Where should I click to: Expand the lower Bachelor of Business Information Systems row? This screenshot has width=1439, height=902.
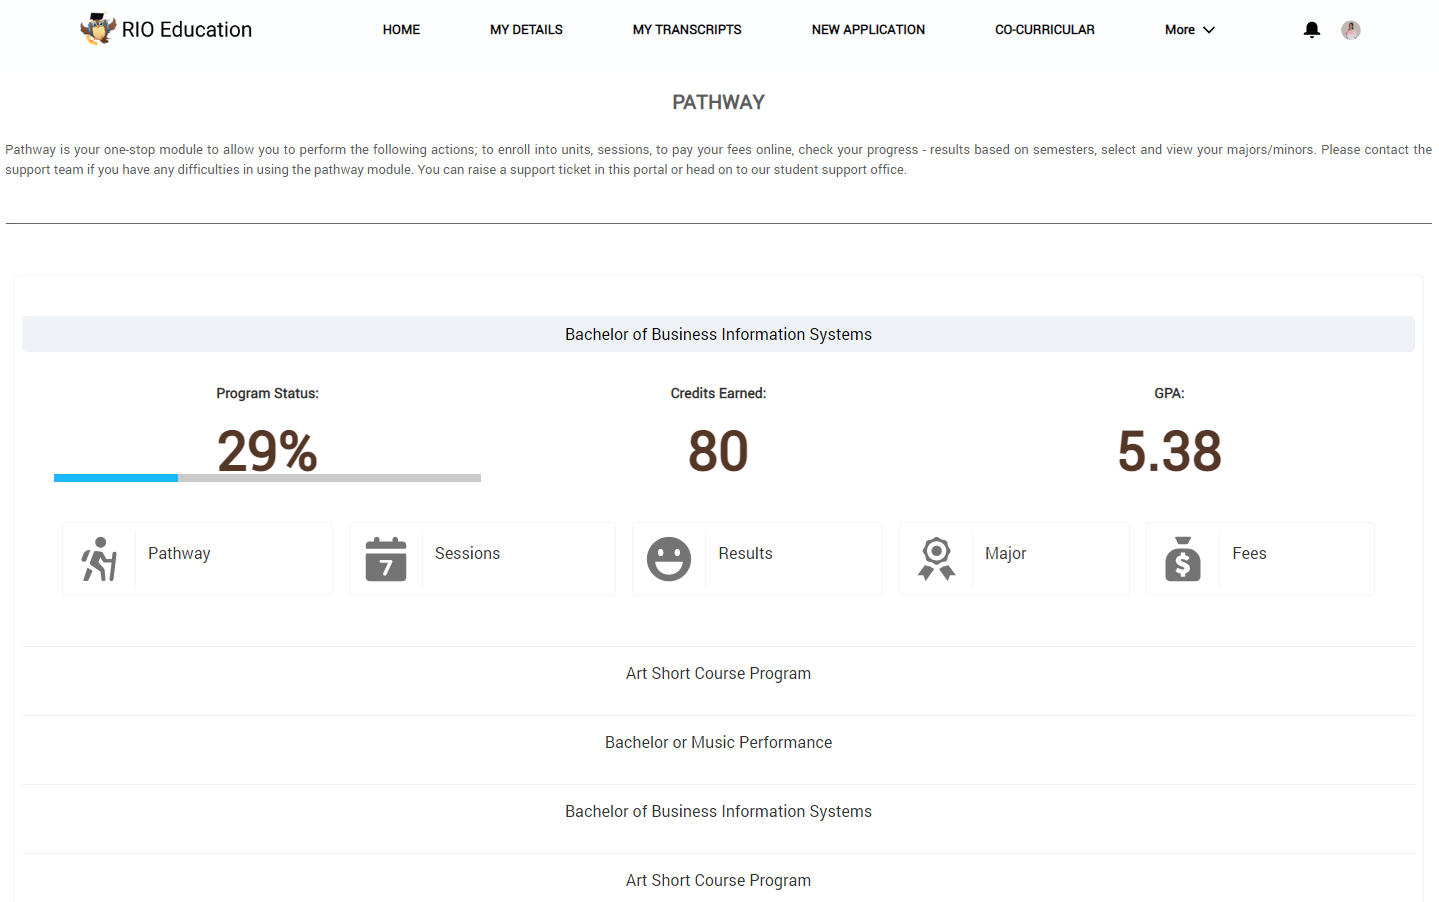click(718, 811)
